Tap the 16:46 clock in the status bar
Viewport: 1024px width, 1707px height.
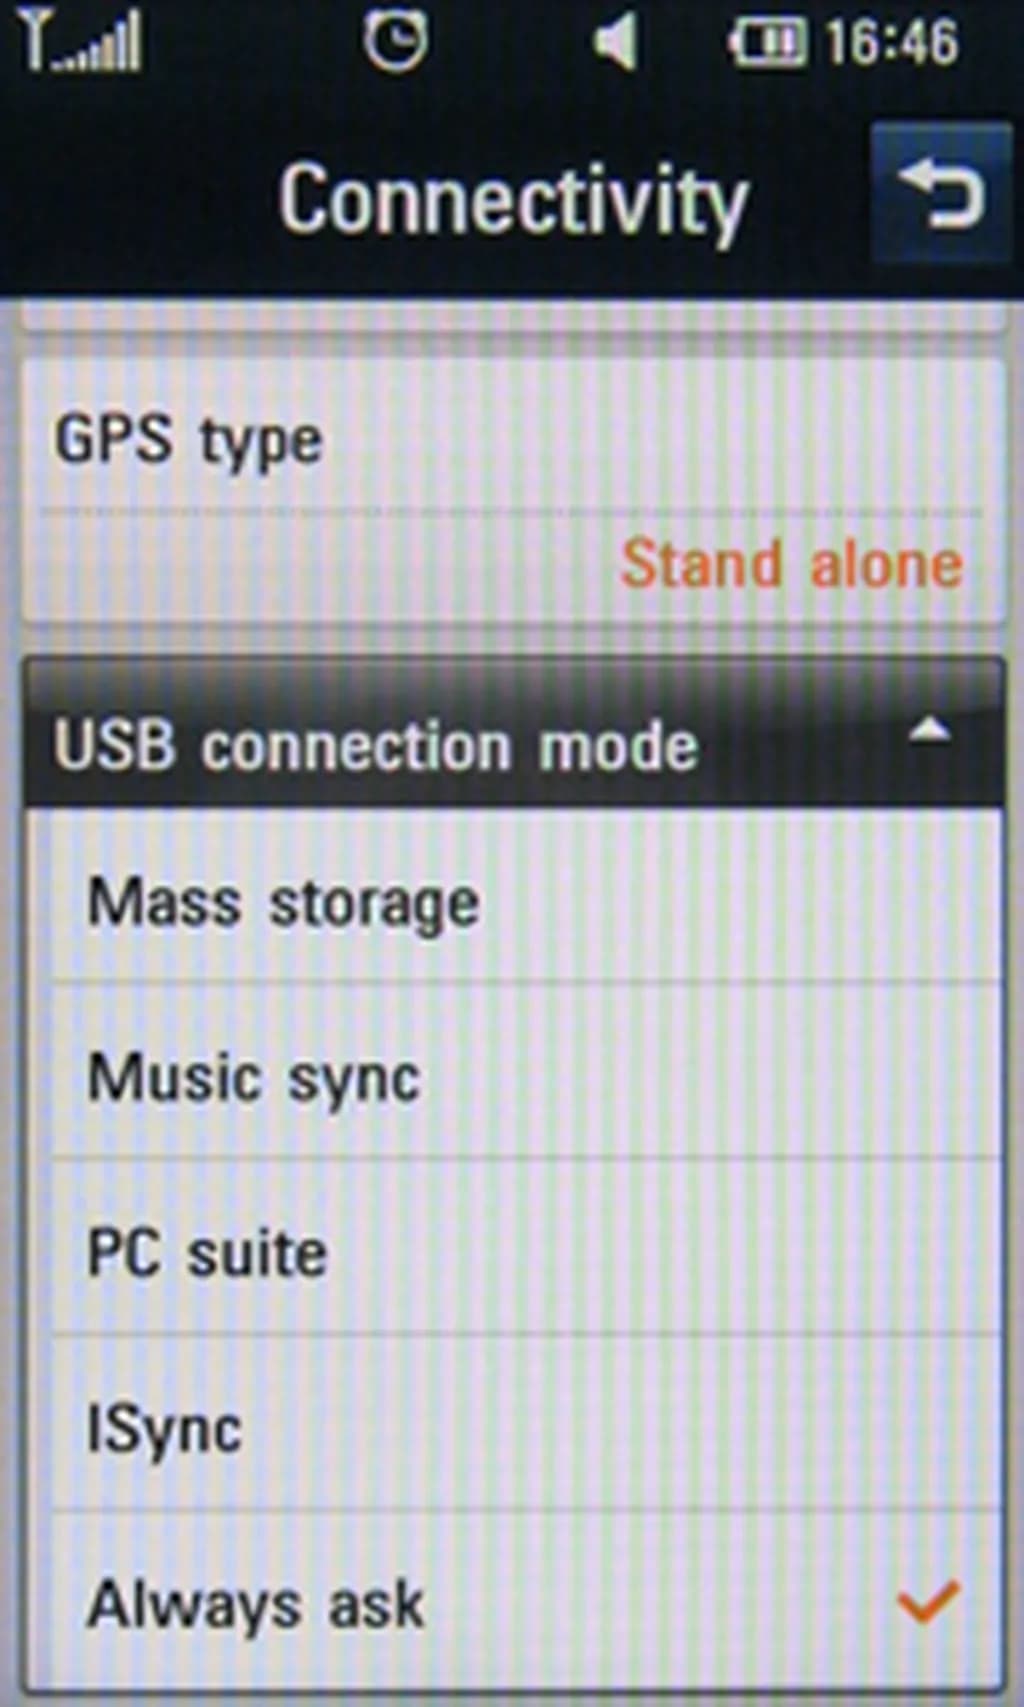coord(892,43)
